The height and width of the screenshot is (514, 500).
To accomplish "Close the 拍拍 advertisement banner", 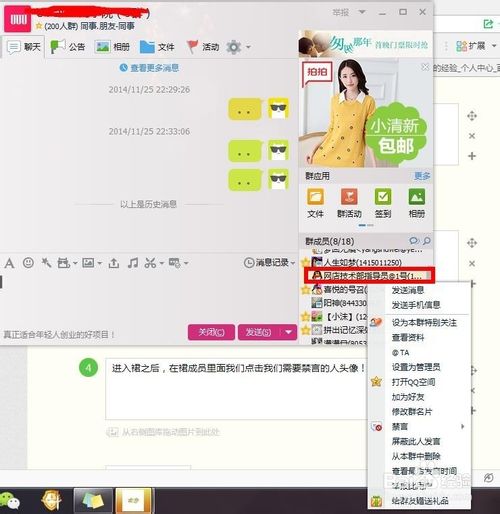I will (x=425, y=67).
